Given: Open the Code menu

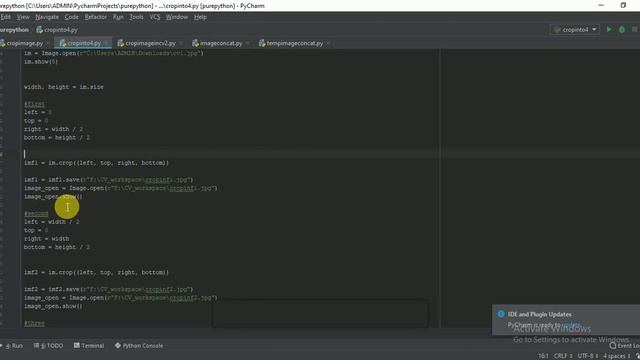Looking at the screenshot, I should 71,17.
